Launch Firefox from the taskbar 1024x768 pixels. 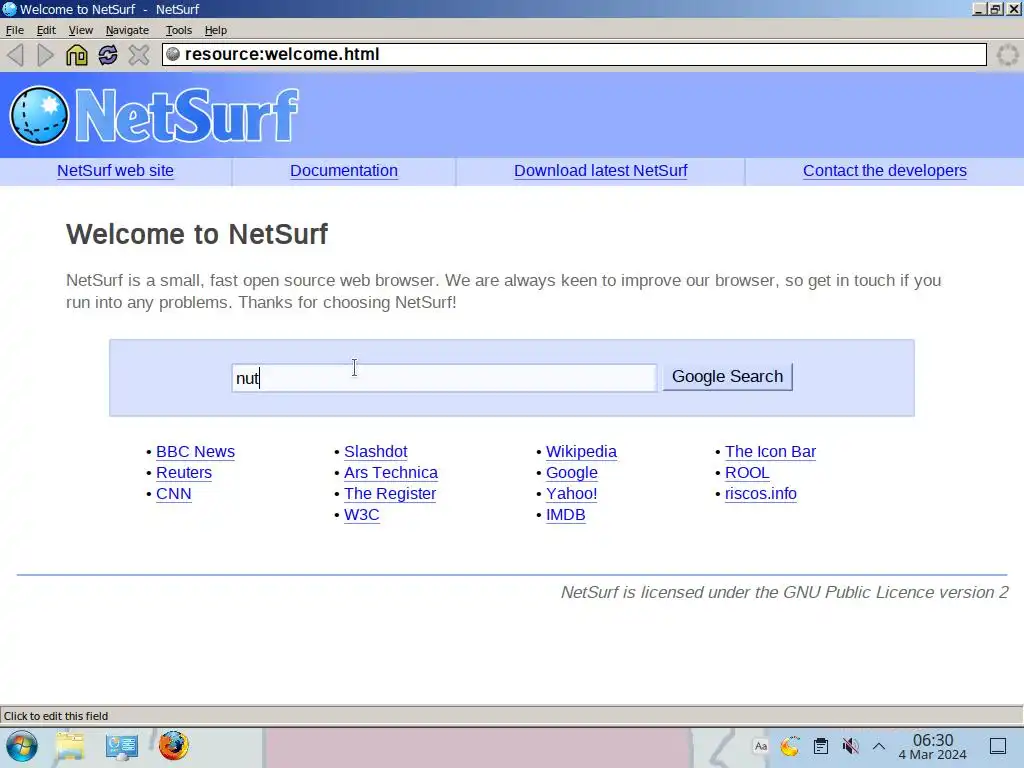[174, 746]
